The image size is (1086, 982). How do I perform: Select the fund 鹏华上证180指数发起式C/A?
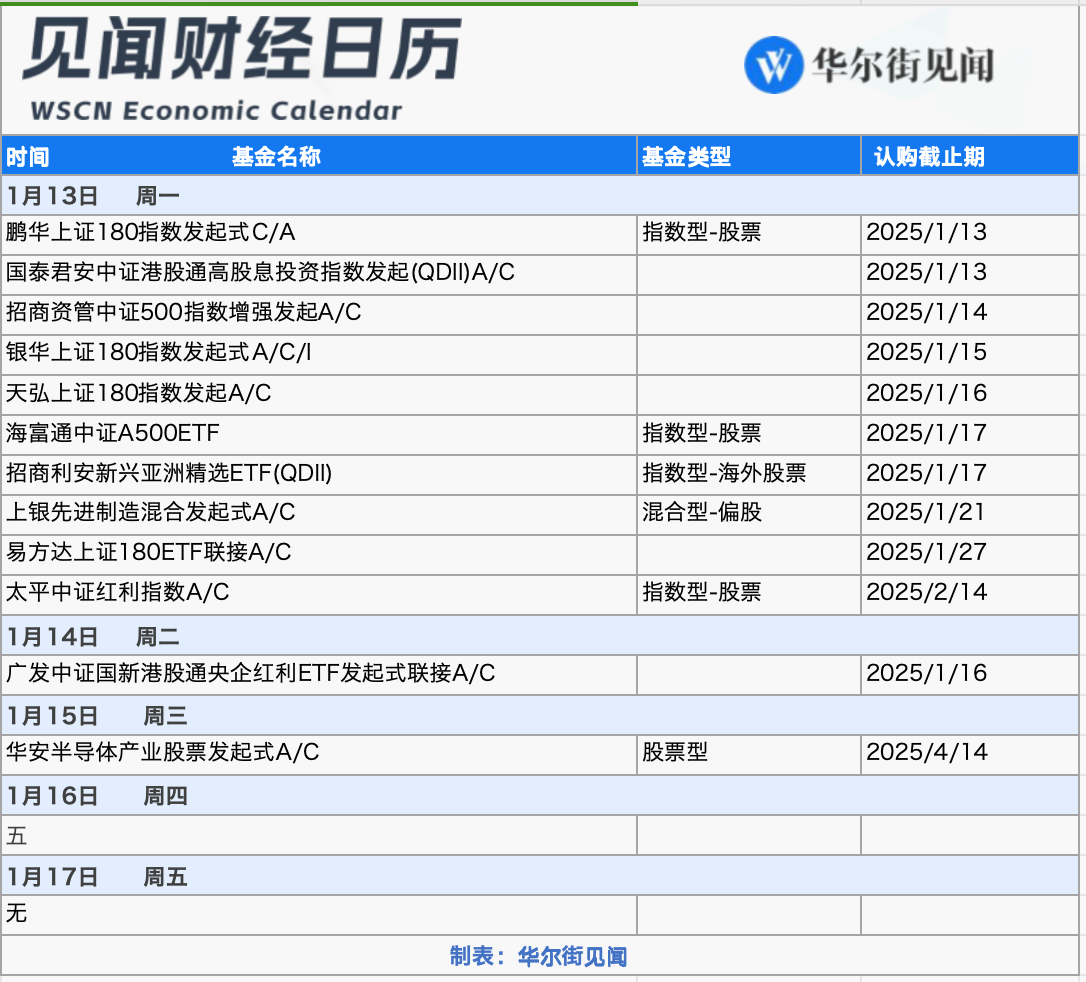[150, 232]
